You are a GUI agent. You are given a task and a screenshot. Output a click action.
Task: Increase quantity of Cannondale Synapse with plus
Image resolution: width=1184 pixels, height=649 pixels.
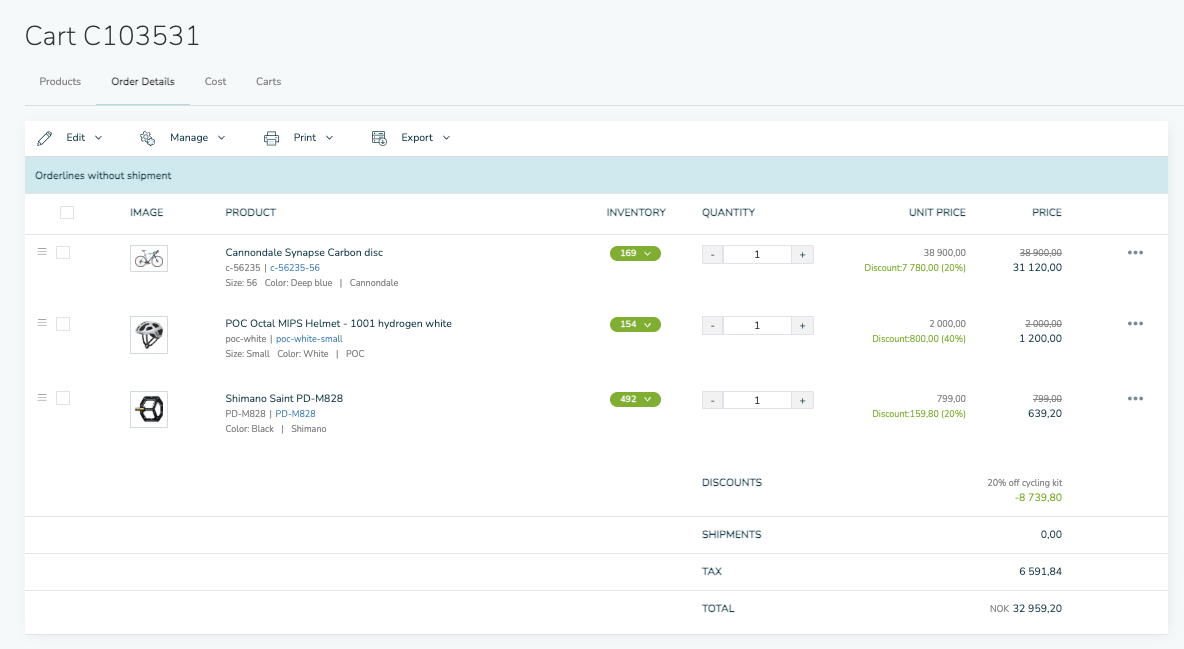click(x=802, y=255)
